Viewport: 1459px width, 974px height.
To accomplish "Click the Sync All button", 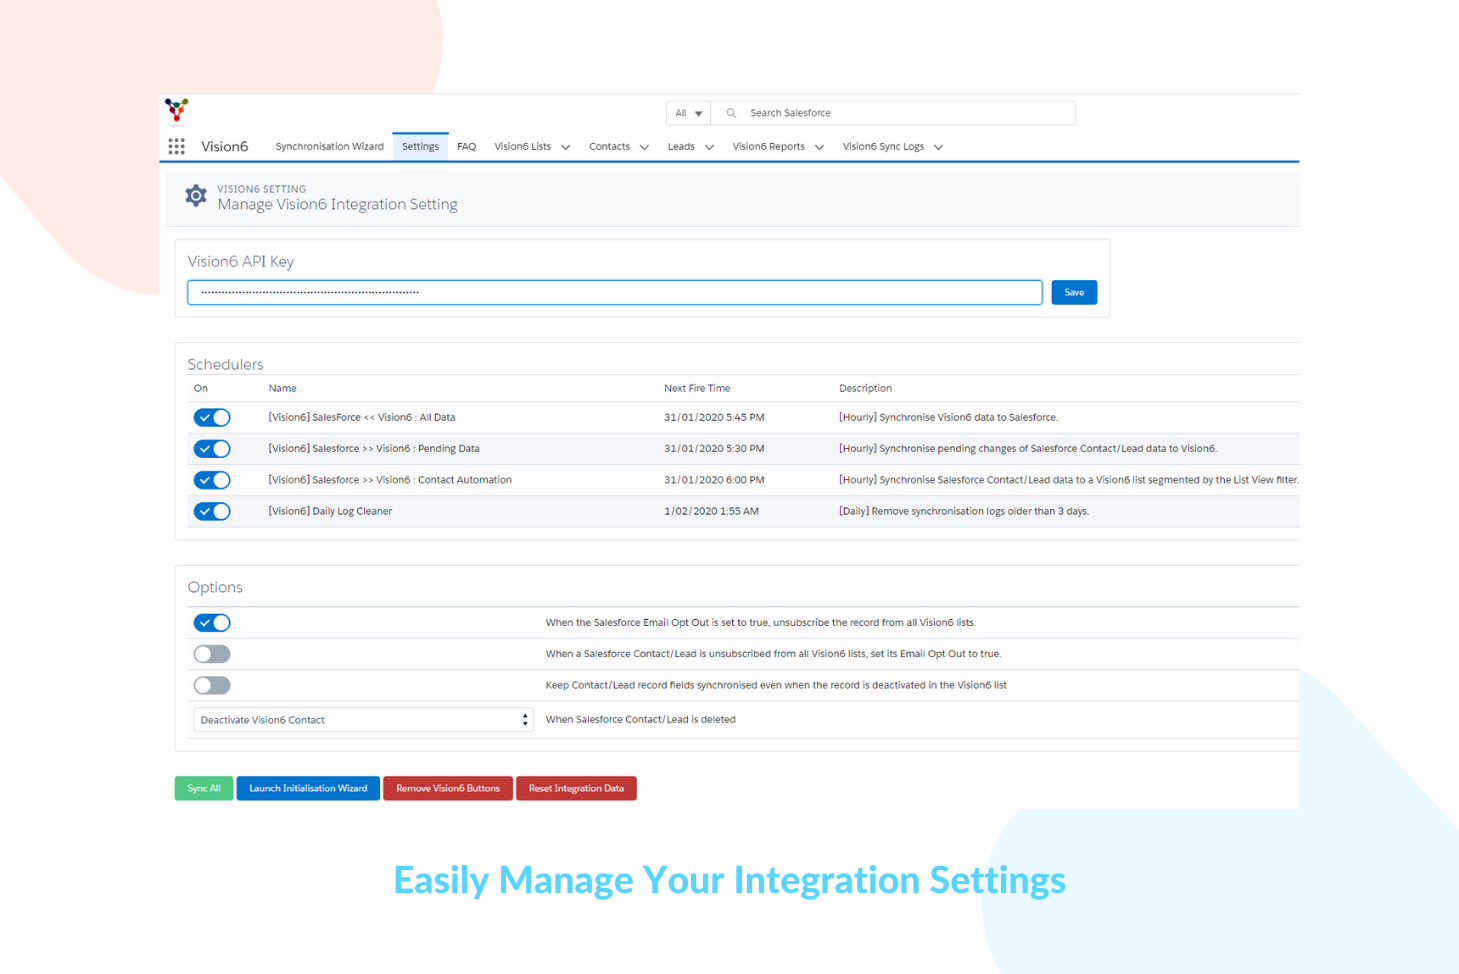I will pyautogui.click(x=203, y=788).
